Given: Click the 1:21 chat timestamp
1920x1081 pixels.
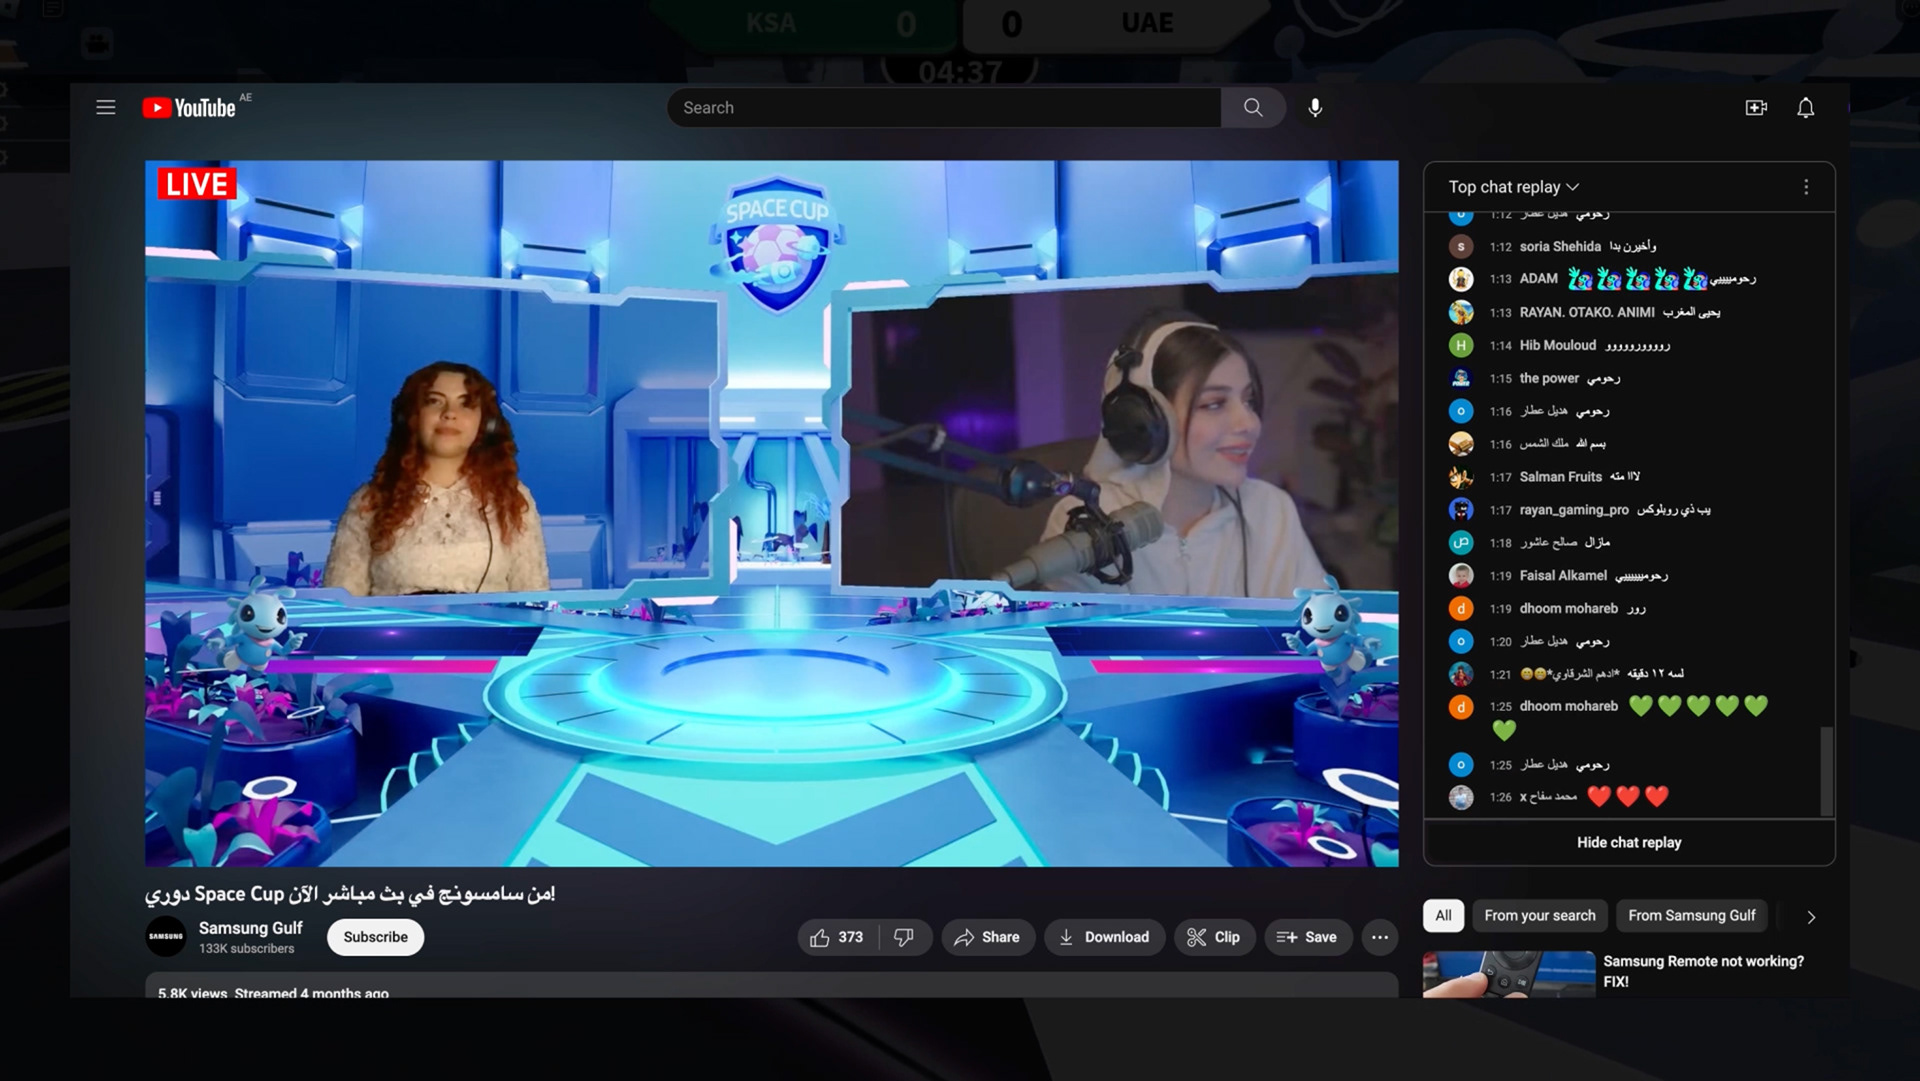Looking at the screenshot, I should [1500, 674].
